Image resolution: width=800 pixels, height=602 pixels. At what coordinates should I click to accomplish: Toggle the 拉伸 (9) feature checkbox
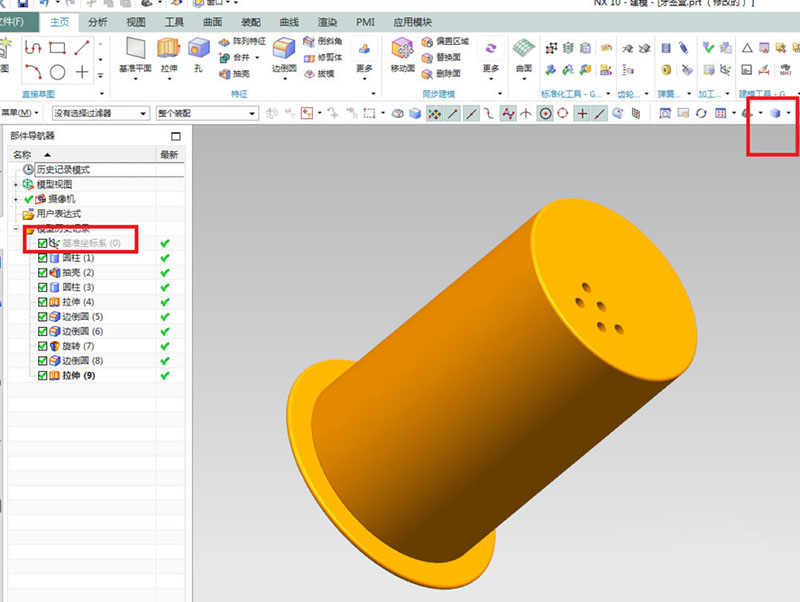click(x=42, y=375)
